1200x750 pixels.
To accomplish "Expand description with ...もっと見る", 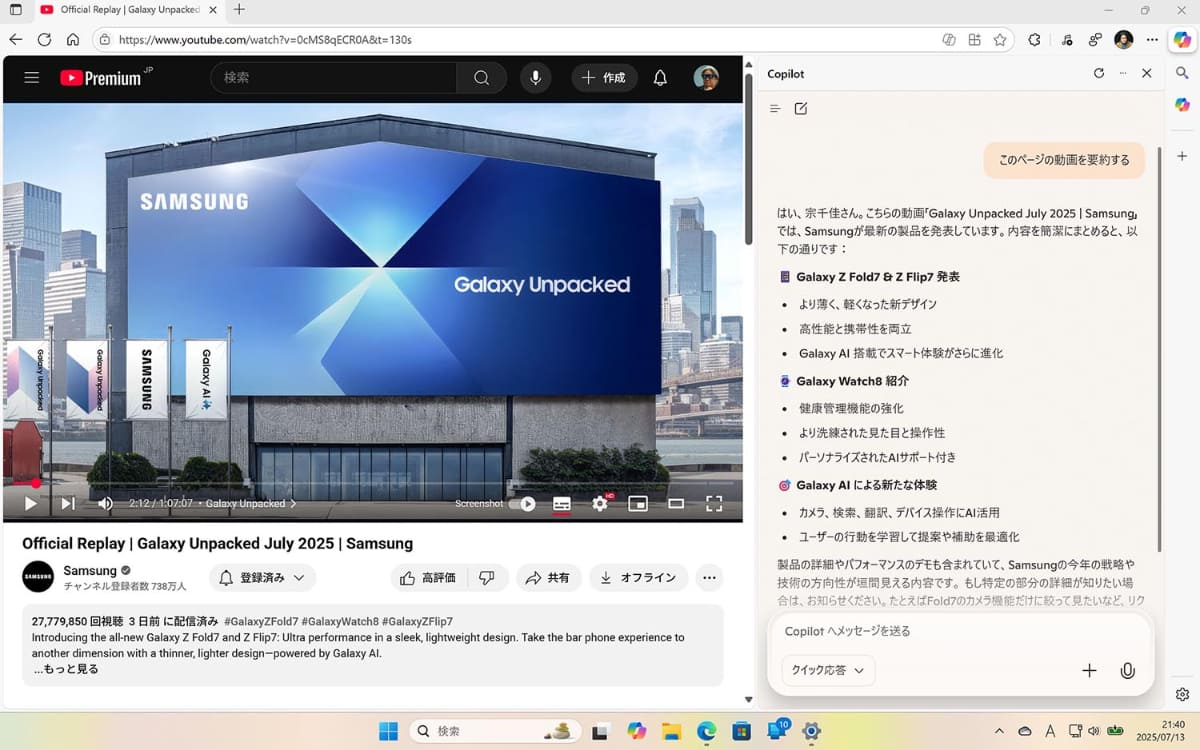I will (x=66, y=669).
